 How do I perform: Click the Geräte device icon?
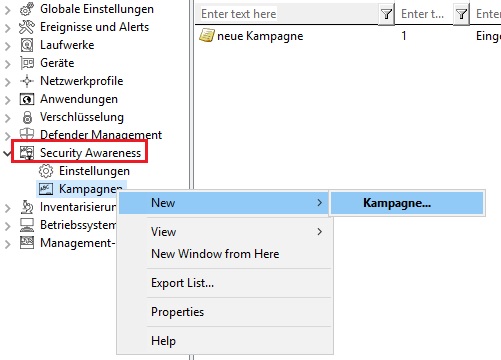27,63
